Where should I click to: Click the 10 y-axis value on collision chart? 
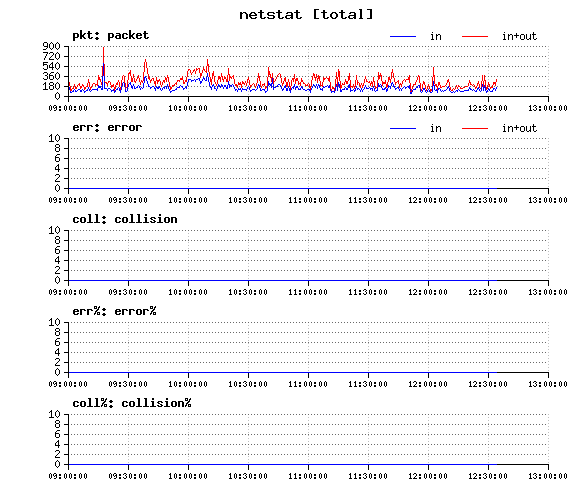tap(54, 230)
